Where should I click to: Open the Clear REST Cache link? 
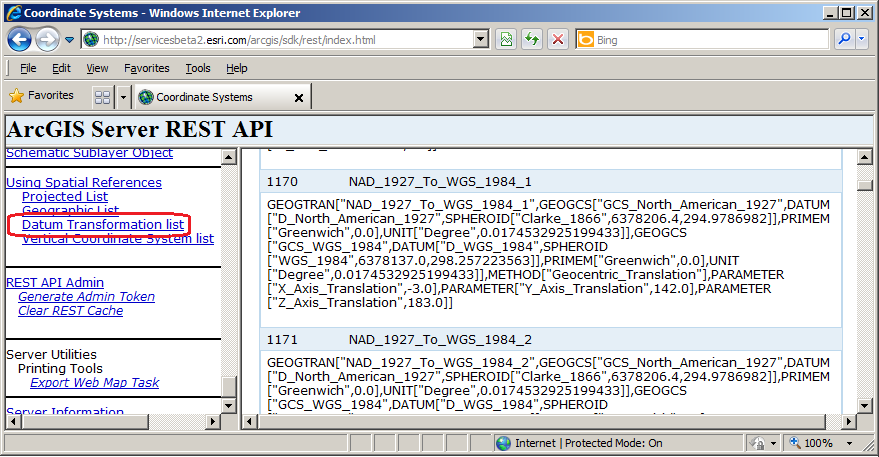pos(71,311)
